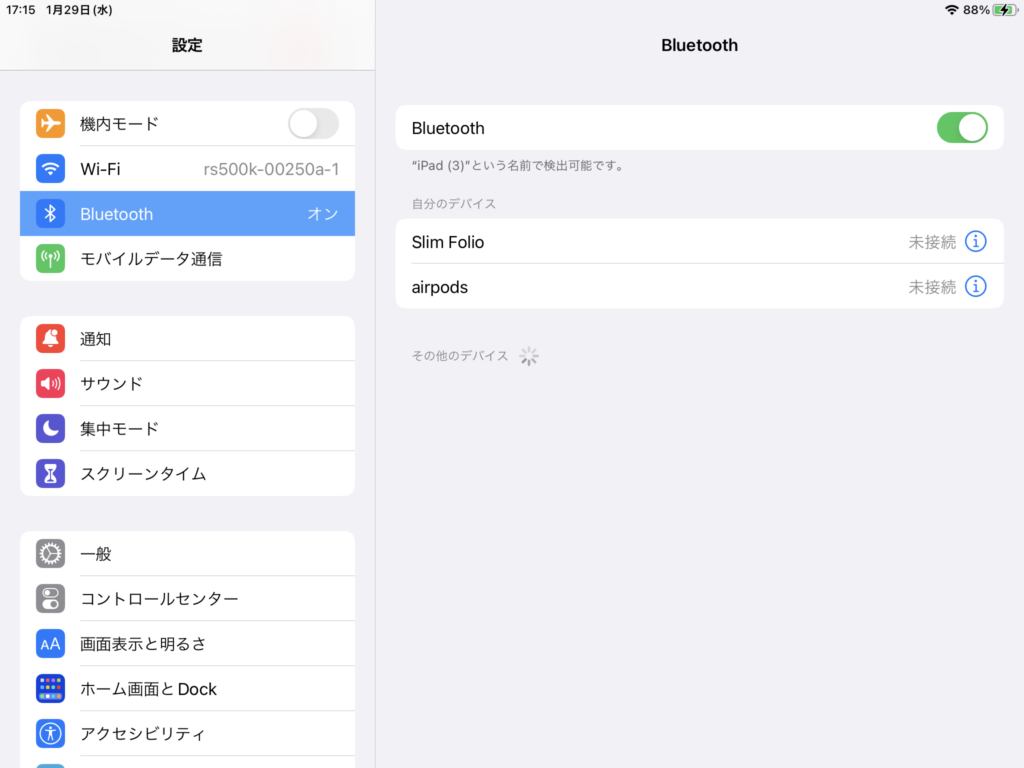Tap the Home Screen and Dock grid icon
The width and height of the screenshot is (1024, 768).
[x=50, y=689]
